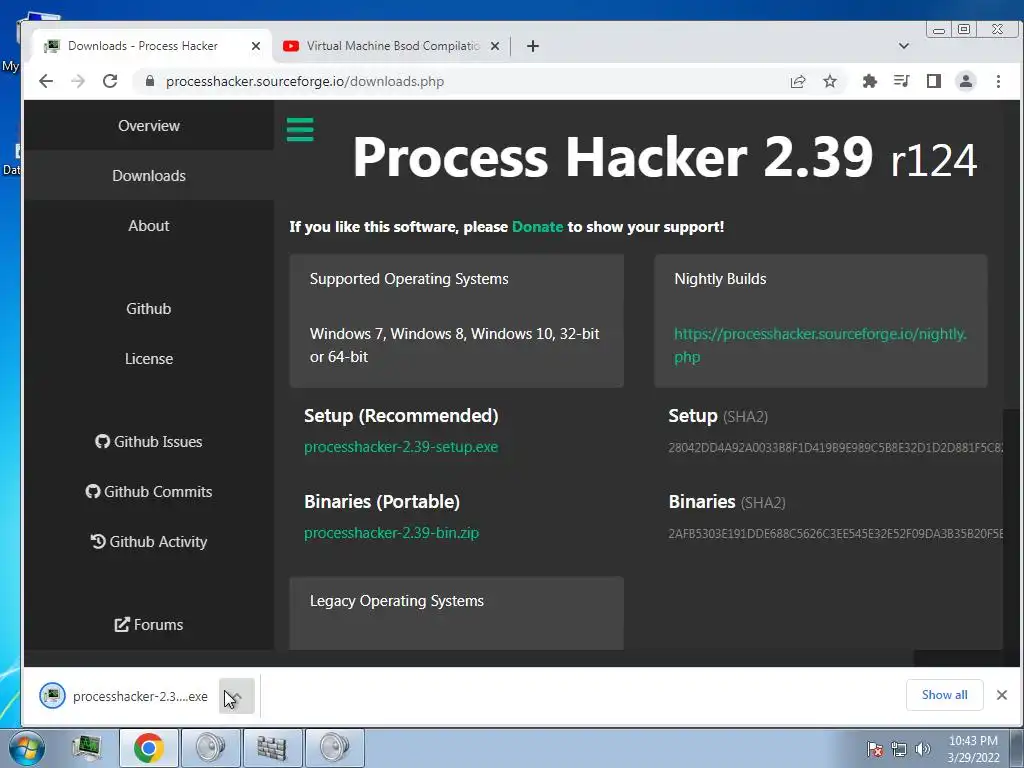The height and width of the screenshot is (768, 1024).
Task: Open a new tab with plus button
Action: pos(533,46)
